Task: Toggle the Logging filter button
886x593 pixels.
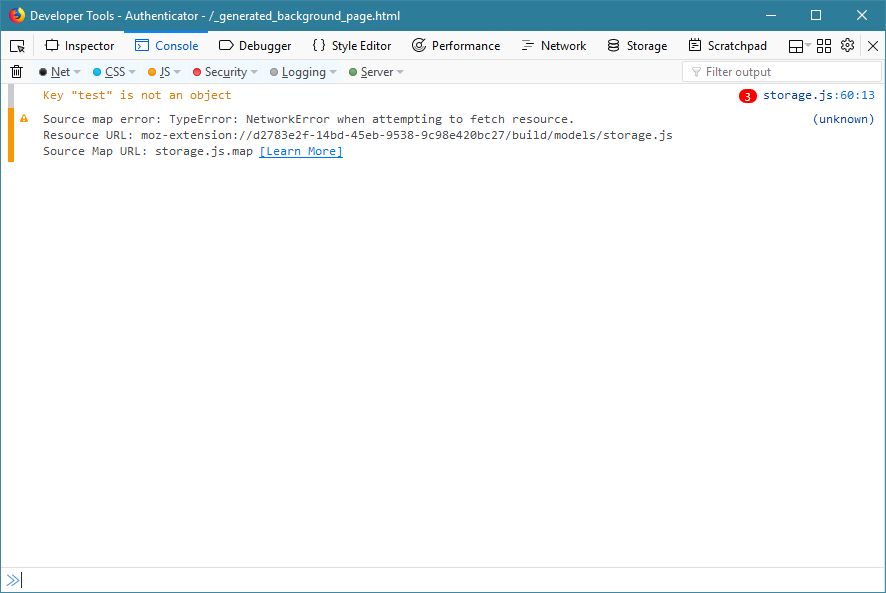Action: pyautogui.click(x=298, y=72)
